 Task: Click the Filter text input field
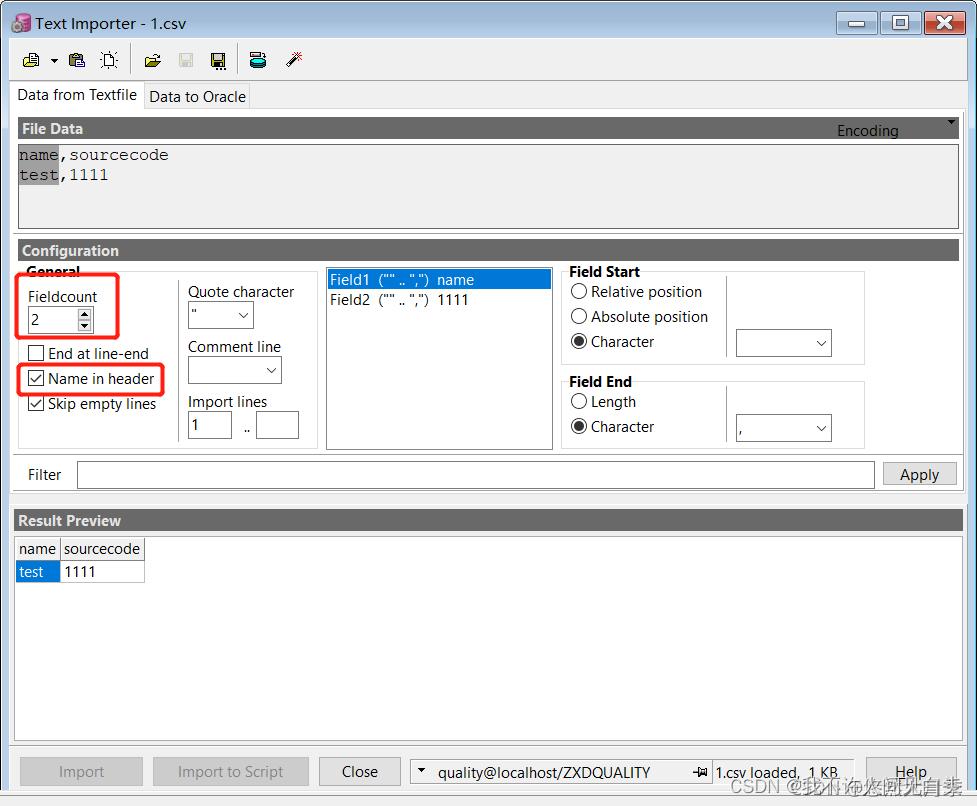point(475,475)
